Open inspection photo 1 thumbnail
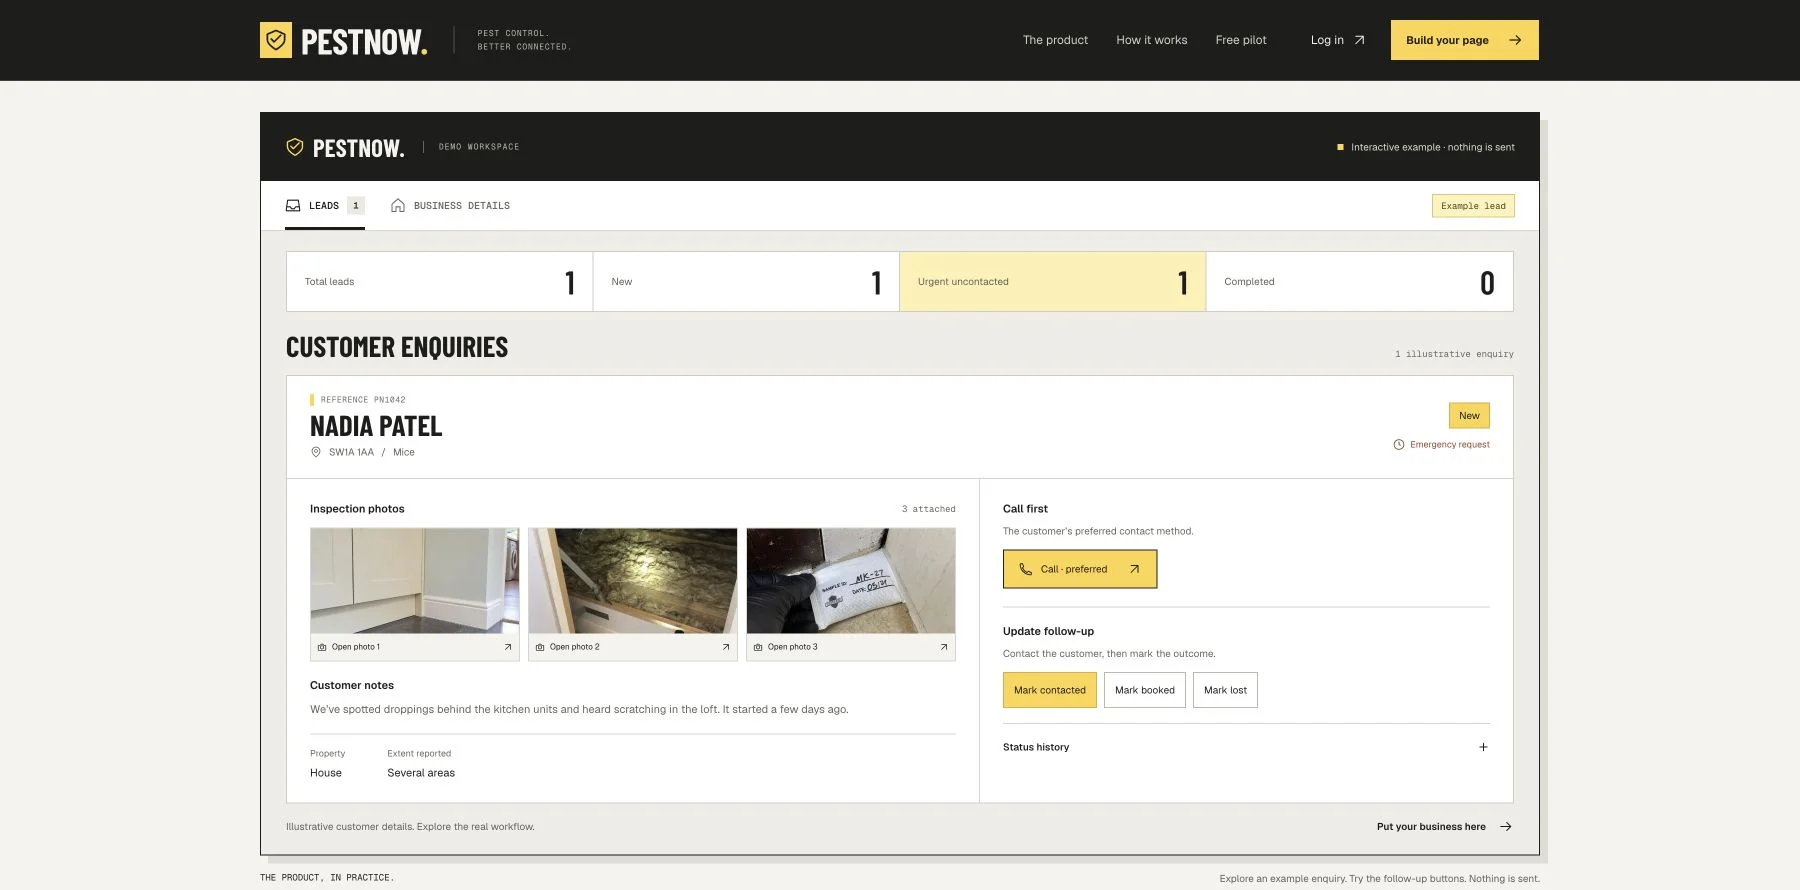Screen dimensions: 1800x890 415,581
